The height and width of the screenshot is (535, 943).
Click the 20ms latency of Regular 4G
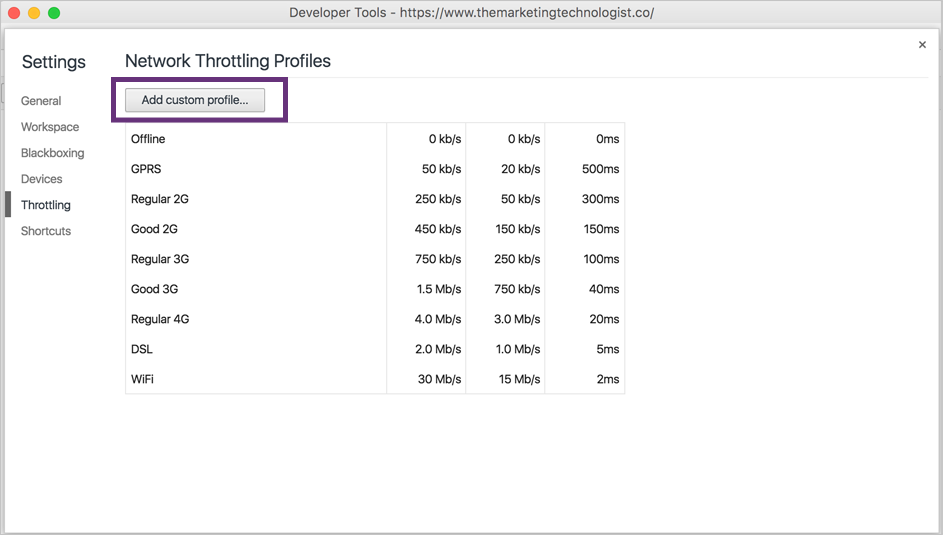click(x=604, y=319)
